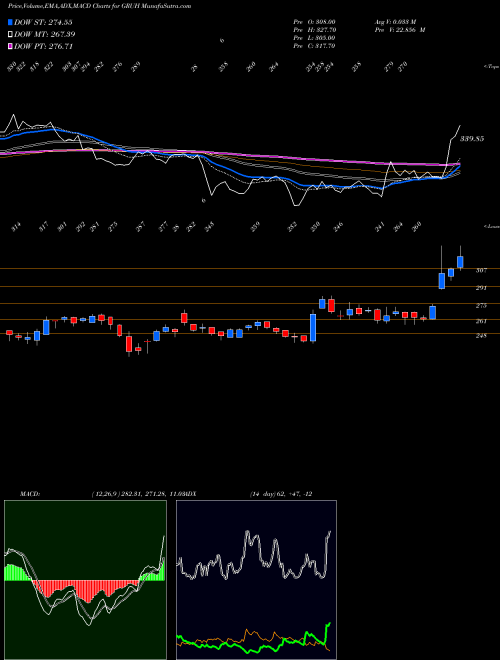Image resolution: width=500 pixels, height=660 pixels.
Task: Select the 'DOW ST: 274.55' legend text
Action: pos(43,22)
